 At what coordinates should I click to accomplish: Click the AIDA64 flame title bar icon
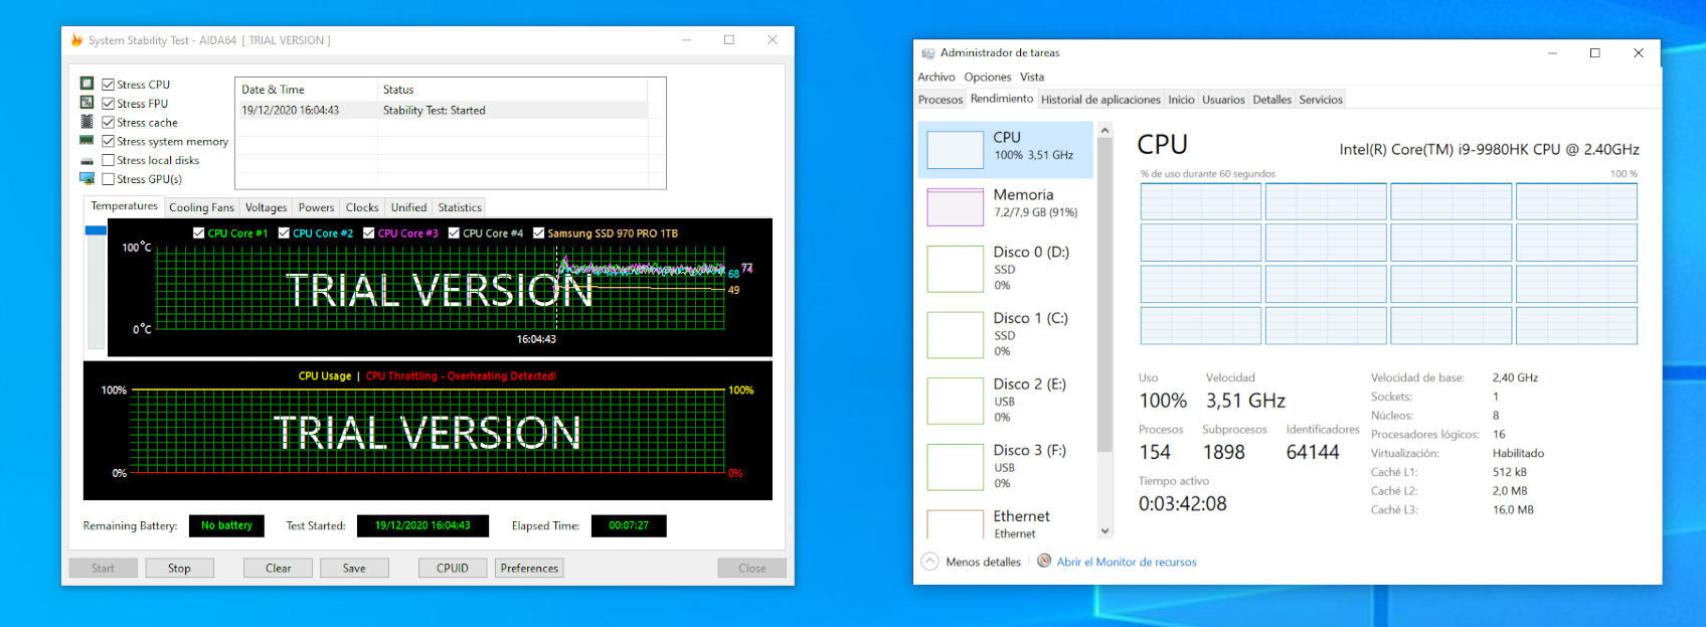tap(76, 40)
